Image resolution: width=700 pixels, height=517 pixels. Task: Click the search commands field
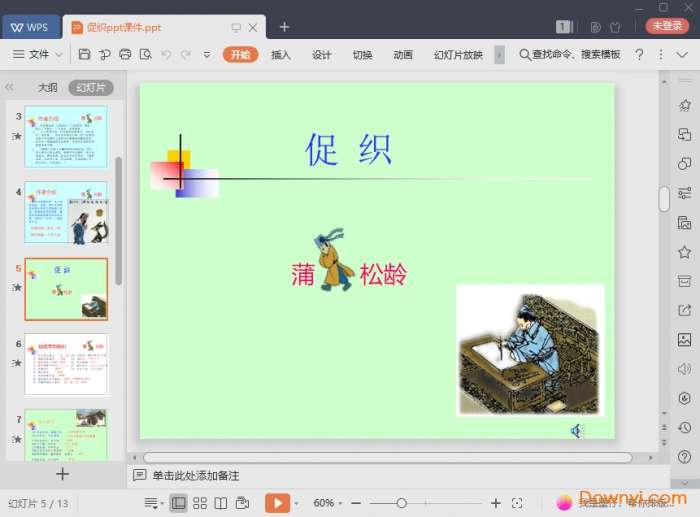[570, 54]
